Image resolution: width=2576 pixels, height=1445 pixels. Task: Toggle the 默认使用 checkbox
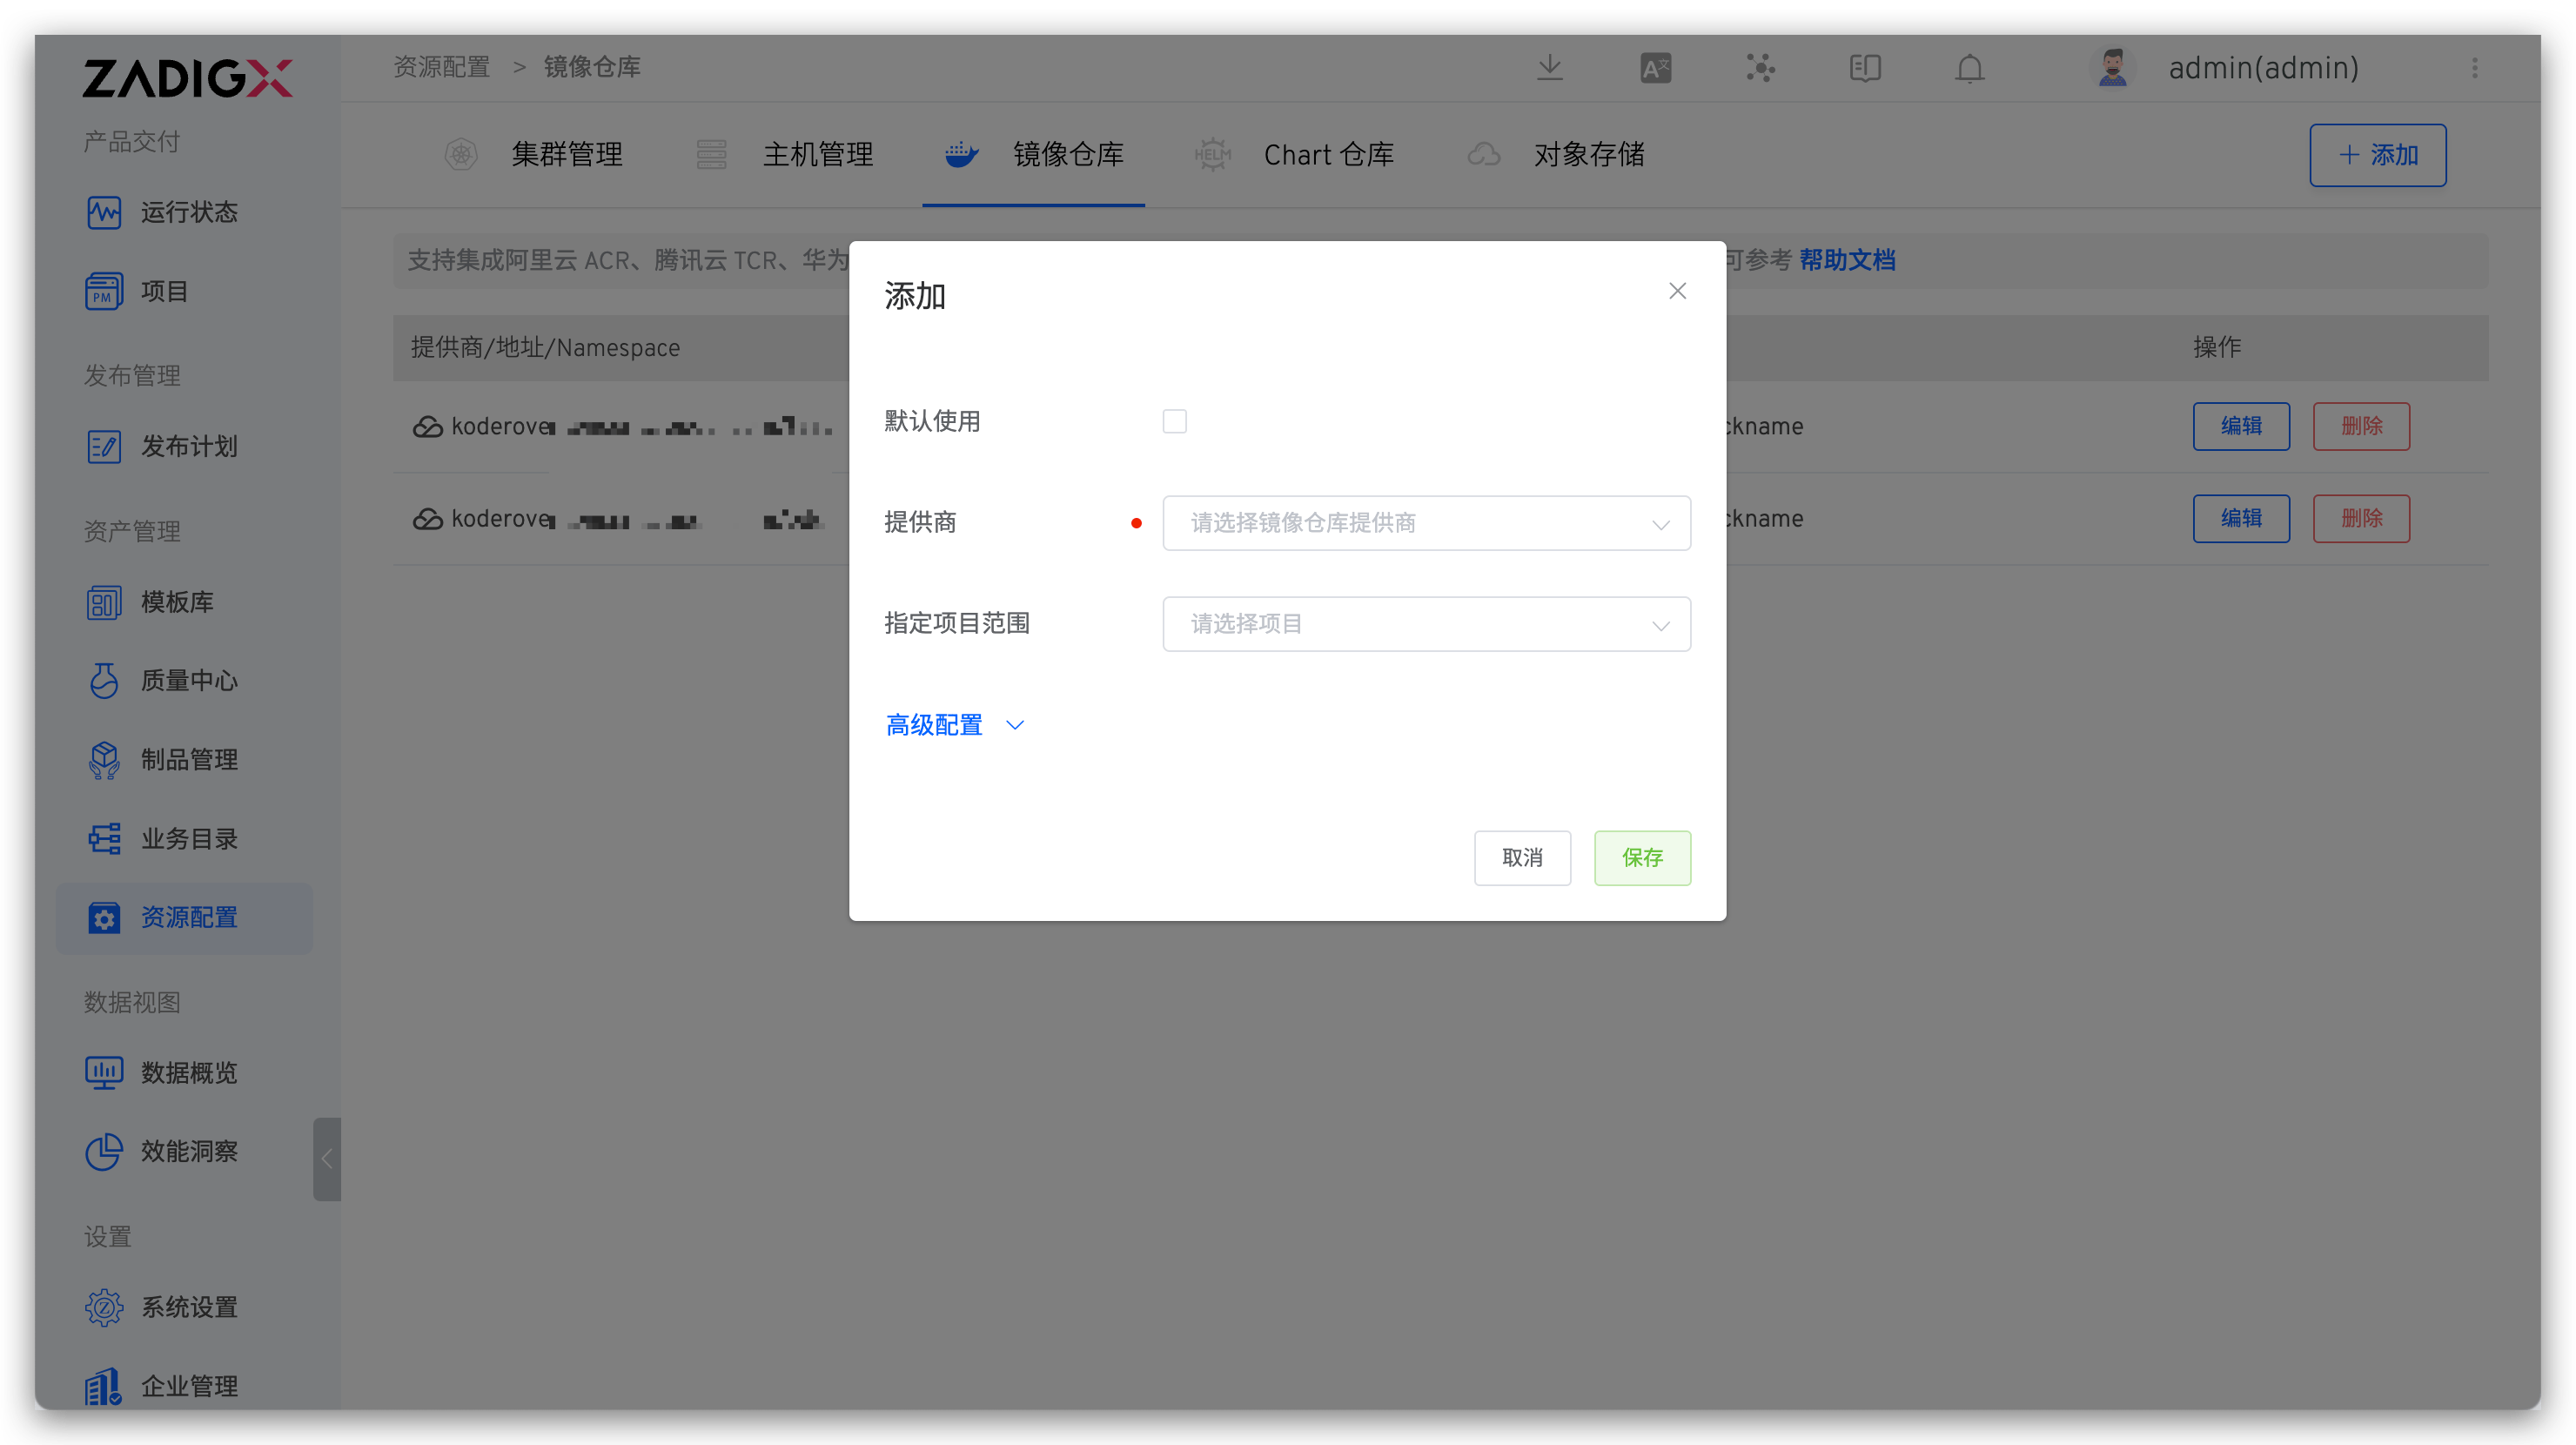coord(1174,421)
